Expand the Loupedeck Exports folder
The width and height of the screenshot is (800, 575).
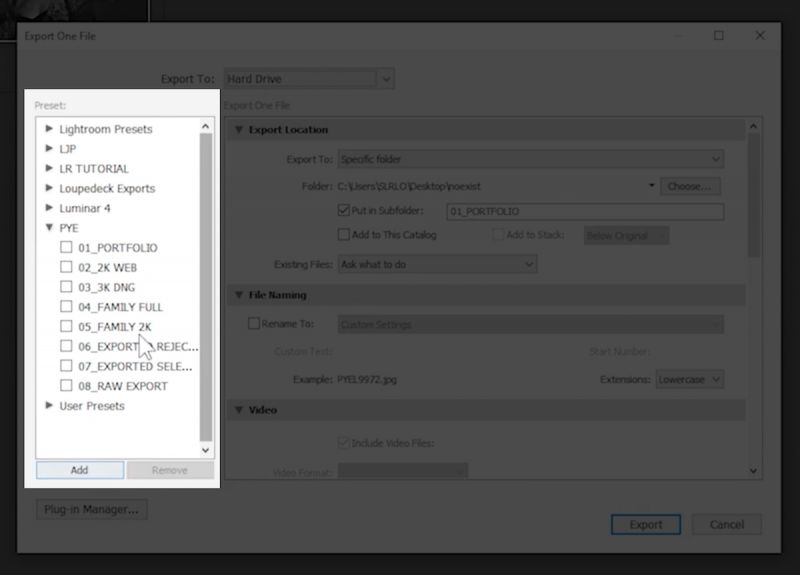[x=49, y=188]
